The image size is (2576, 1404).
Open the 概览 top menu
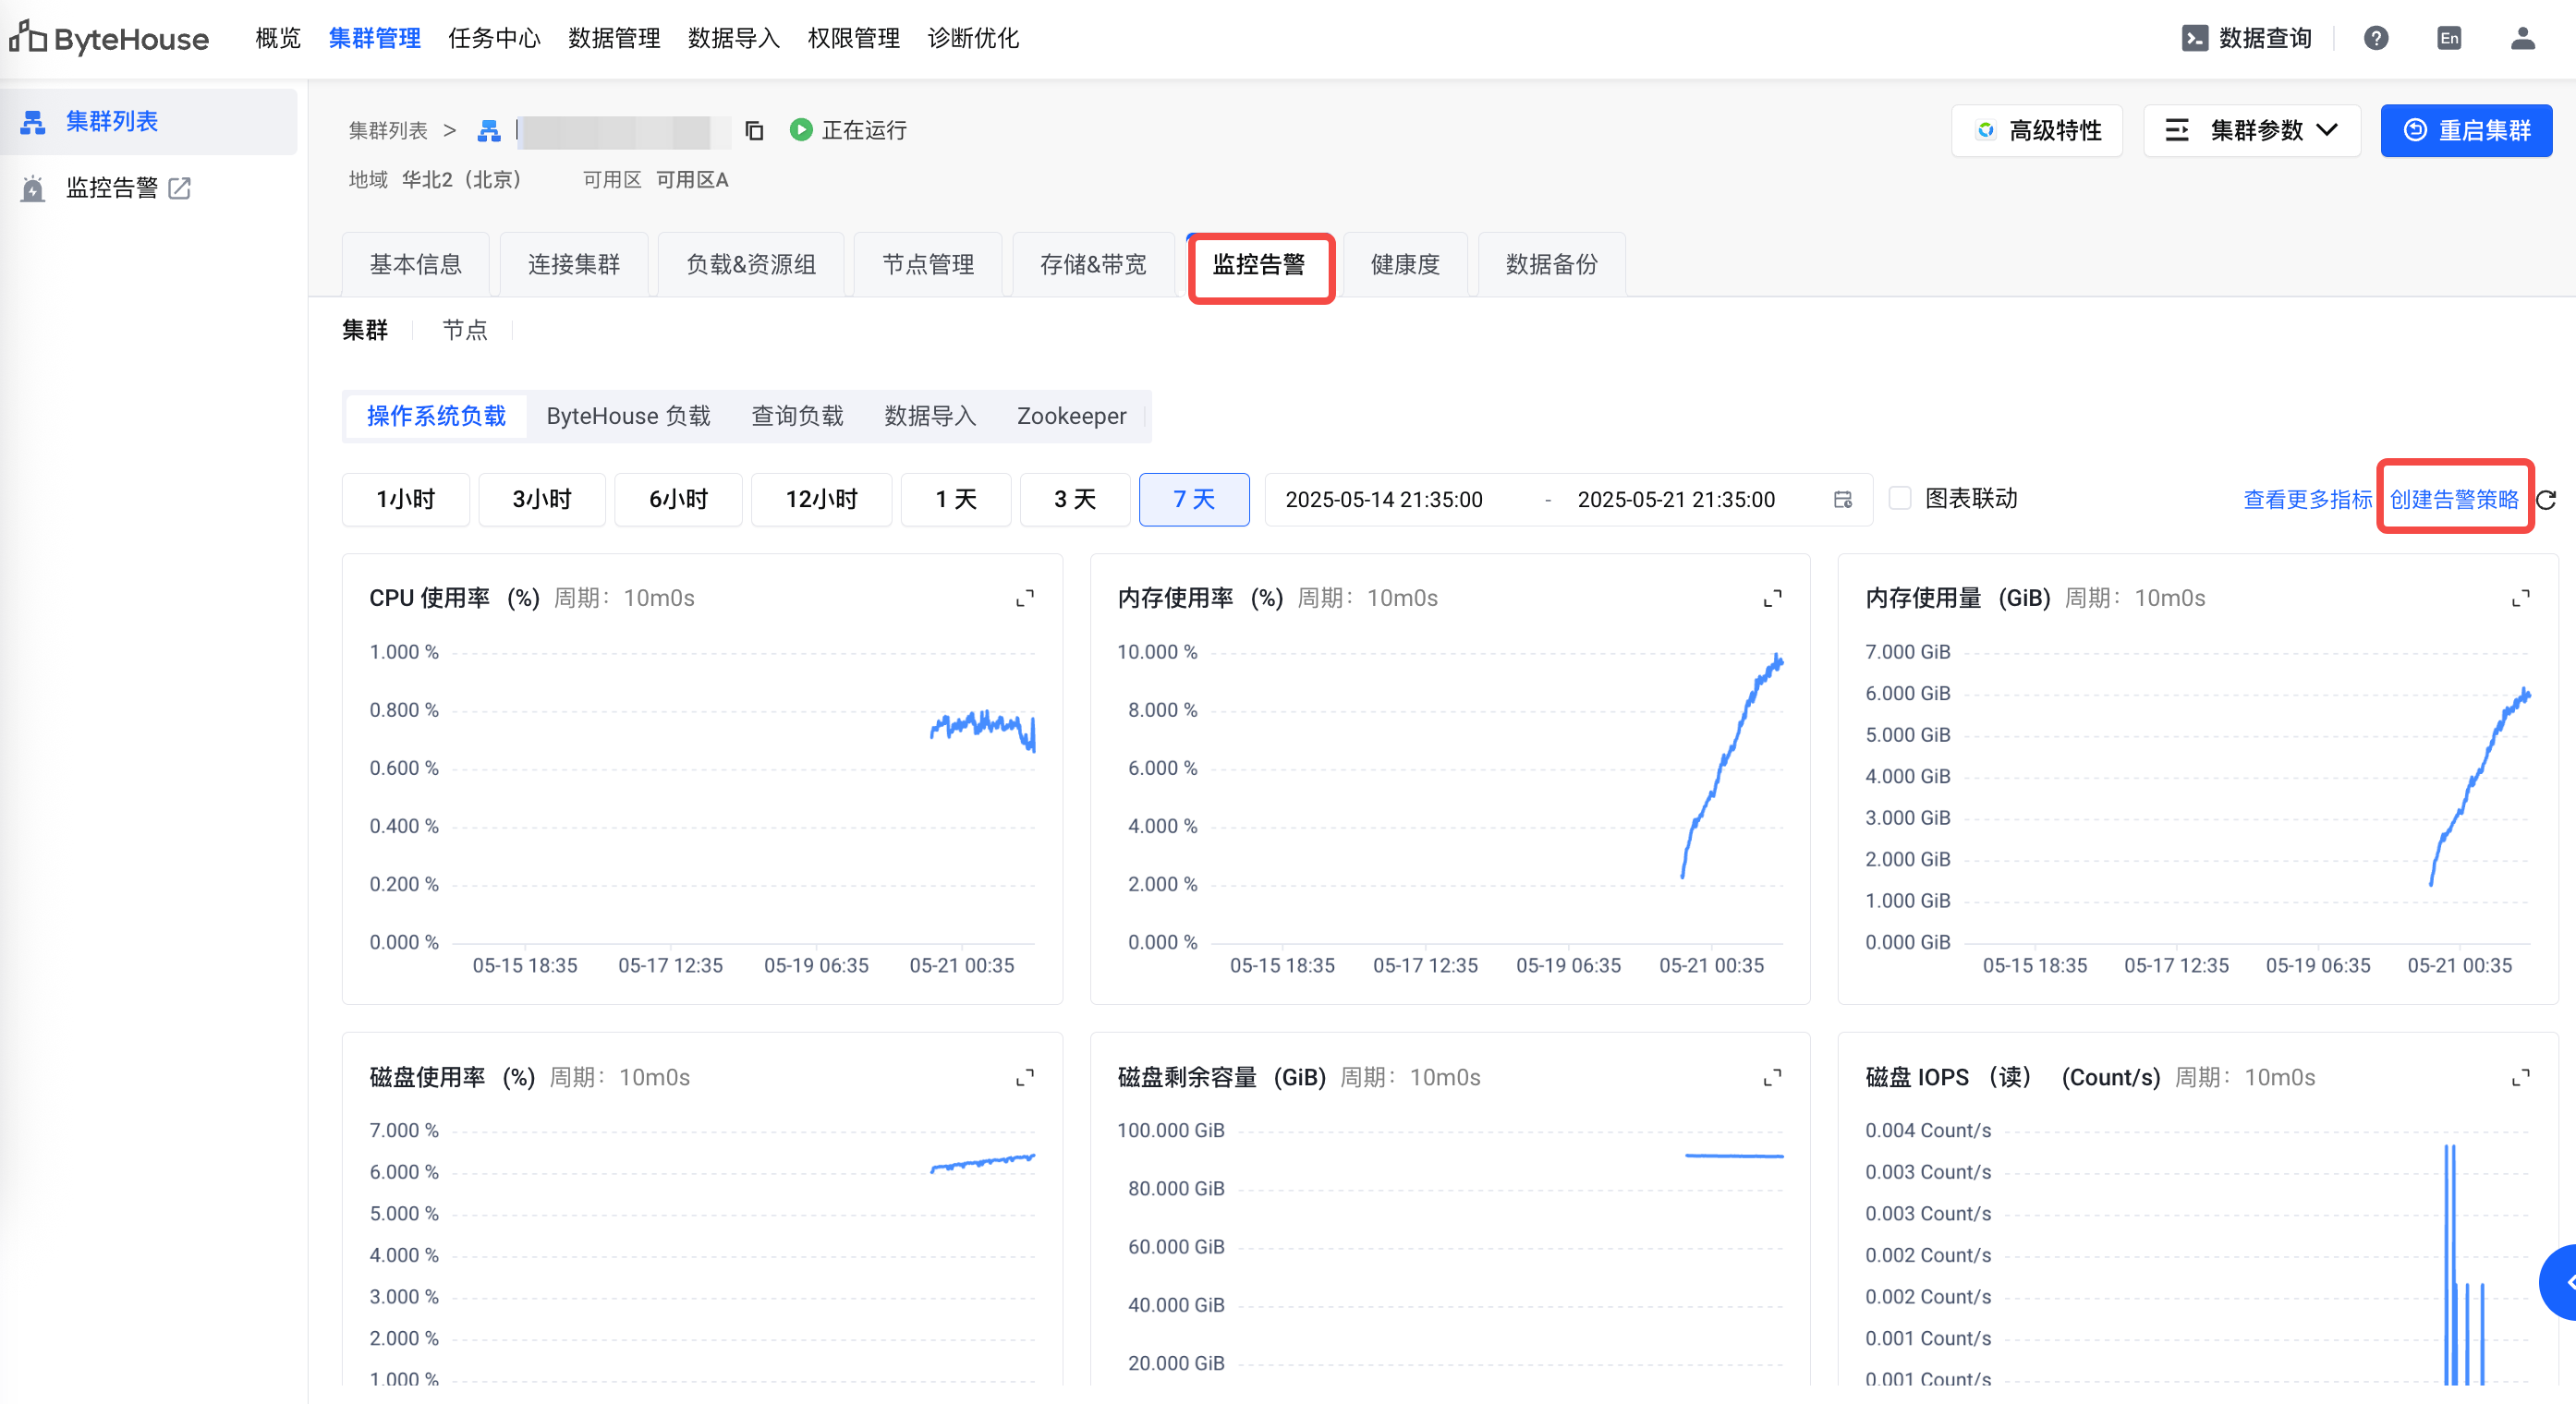(x=278, y=38)
